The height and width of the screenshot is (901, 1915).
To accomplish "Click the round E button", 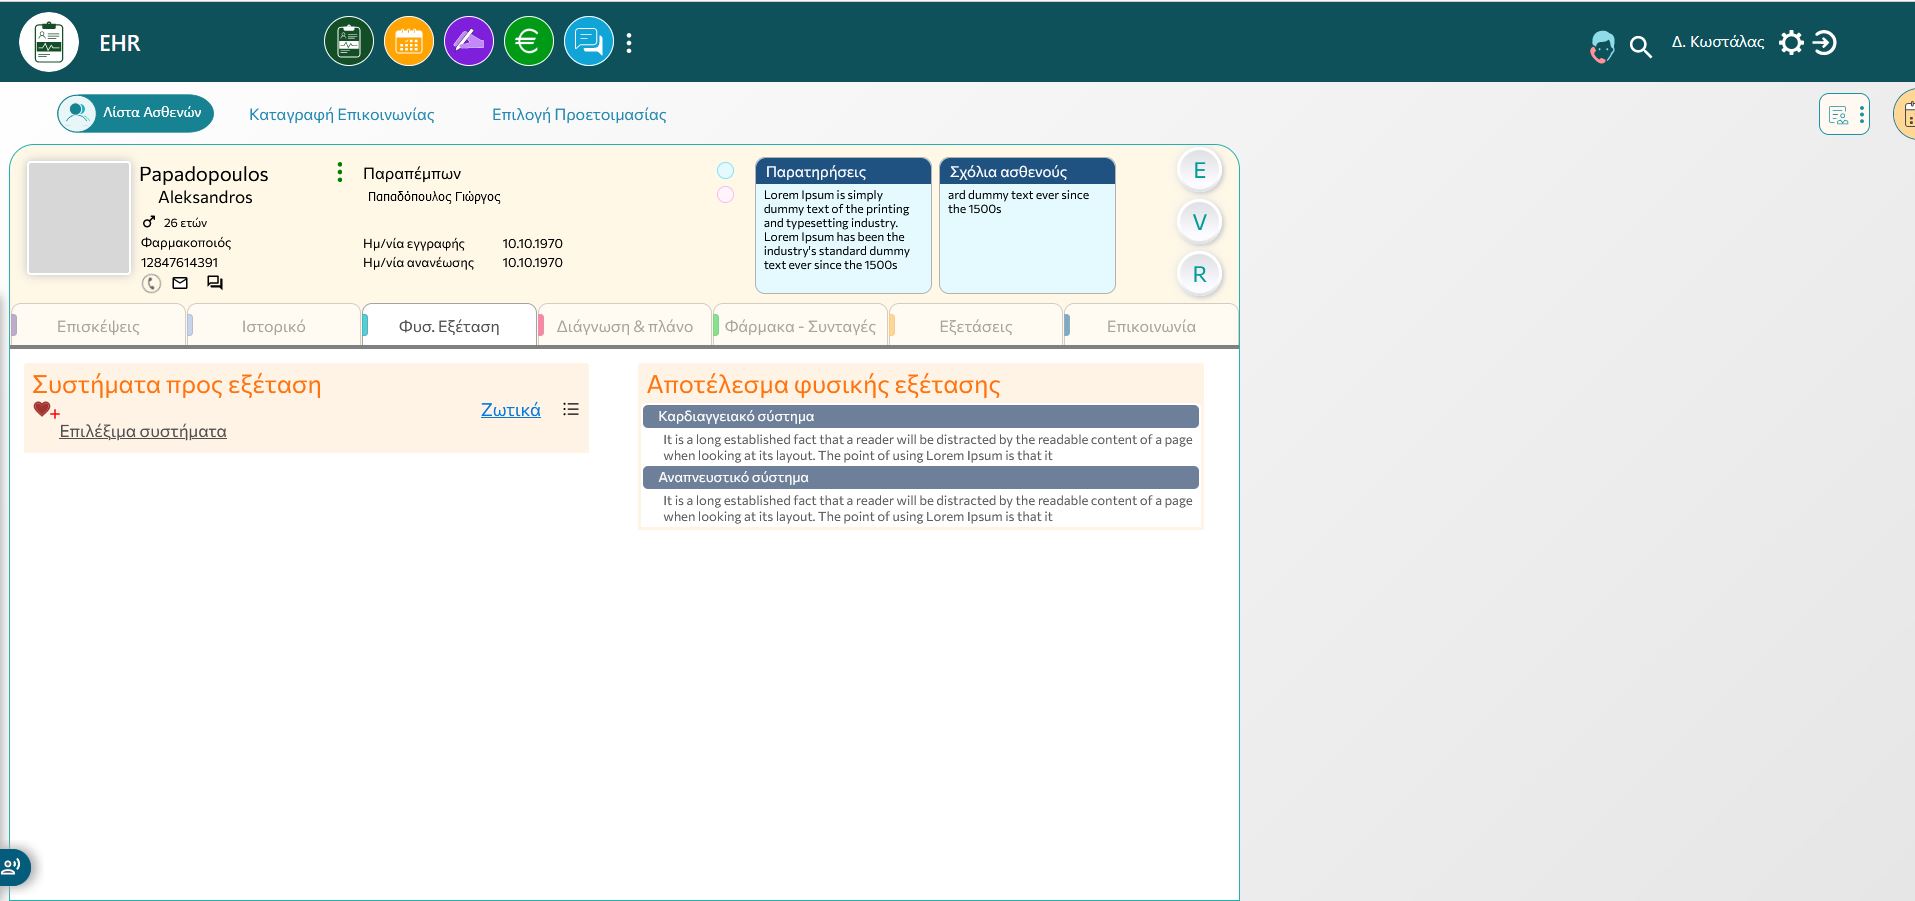I will [1199, 170].
